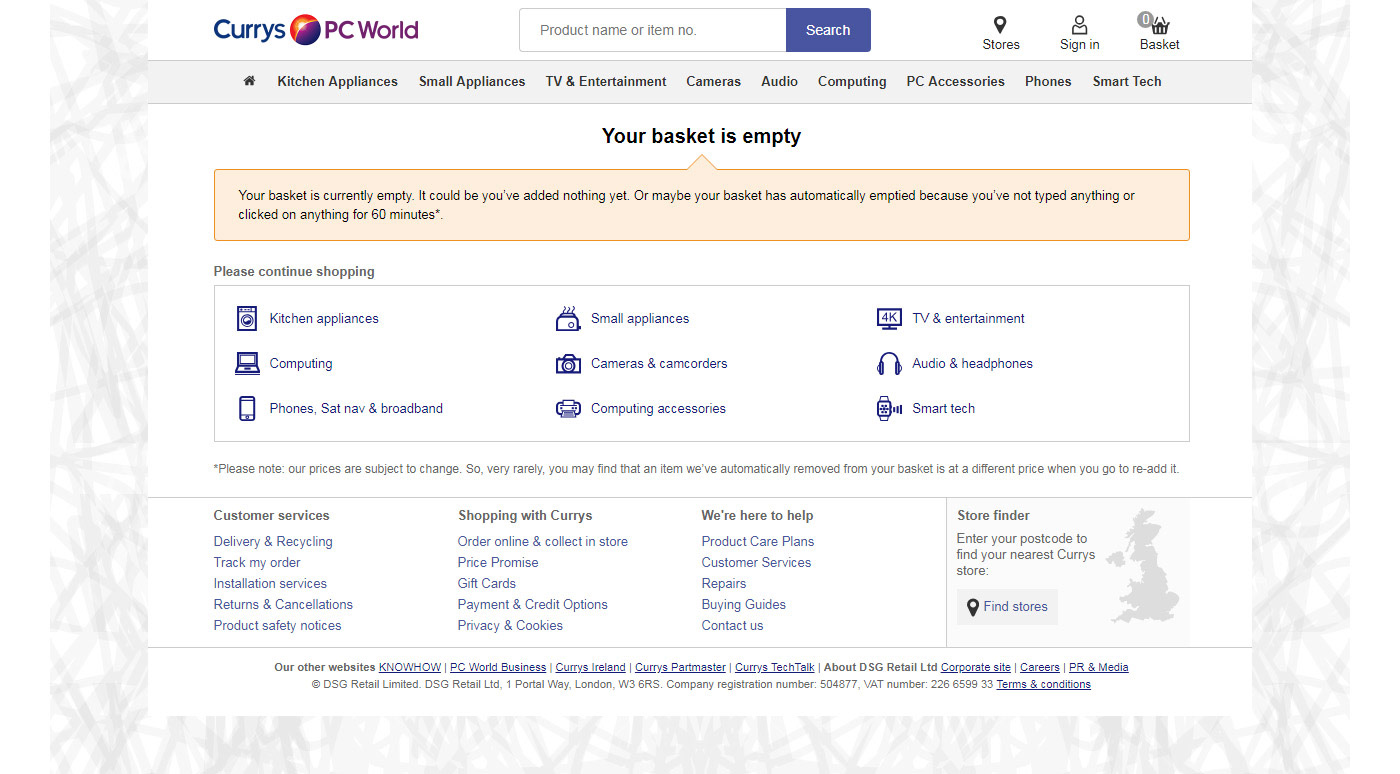
Task: Click the Search button
Action: pos(828,30)
